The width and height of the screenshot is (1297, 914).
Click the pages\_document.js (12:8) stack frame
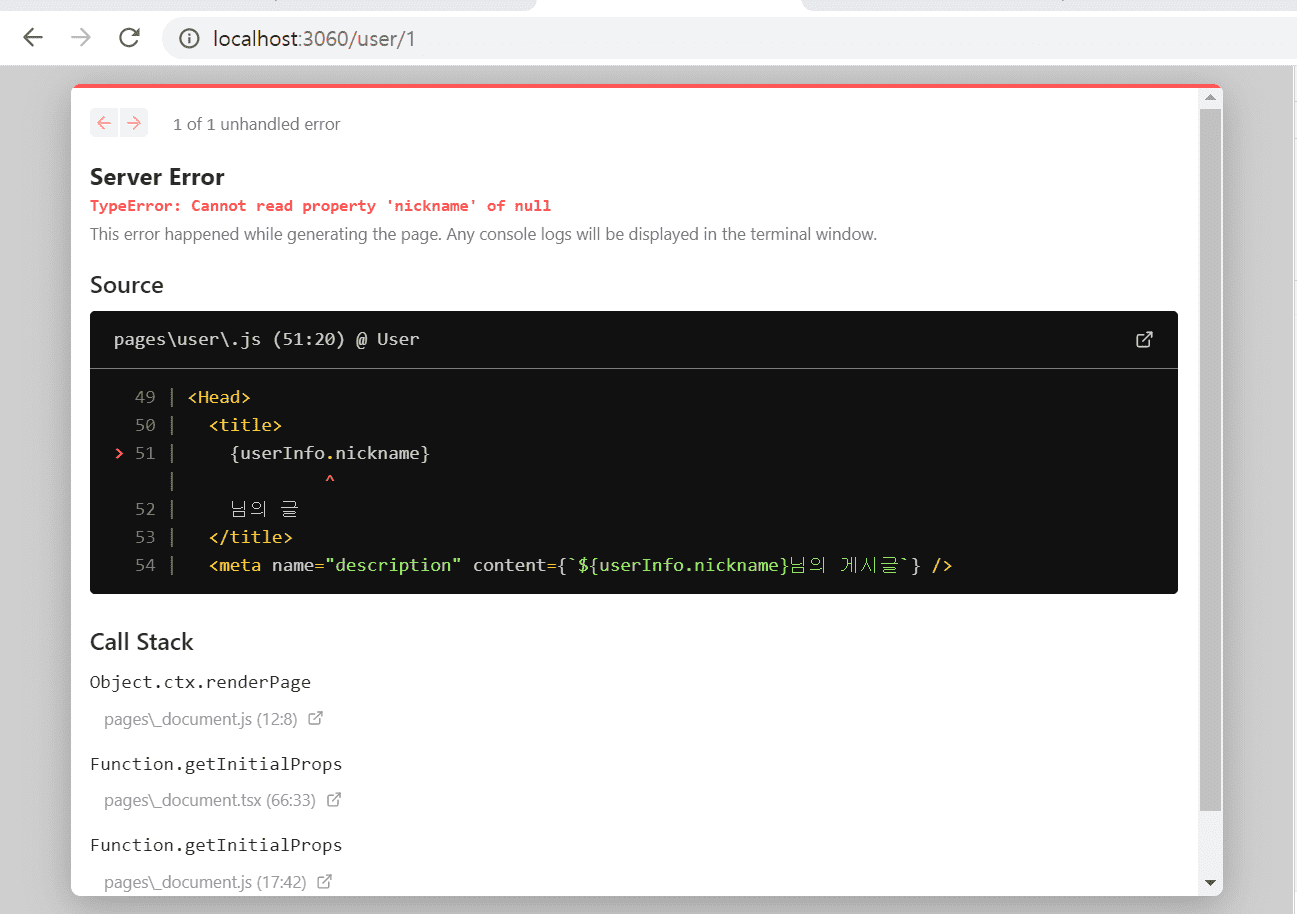pos(200,718)
